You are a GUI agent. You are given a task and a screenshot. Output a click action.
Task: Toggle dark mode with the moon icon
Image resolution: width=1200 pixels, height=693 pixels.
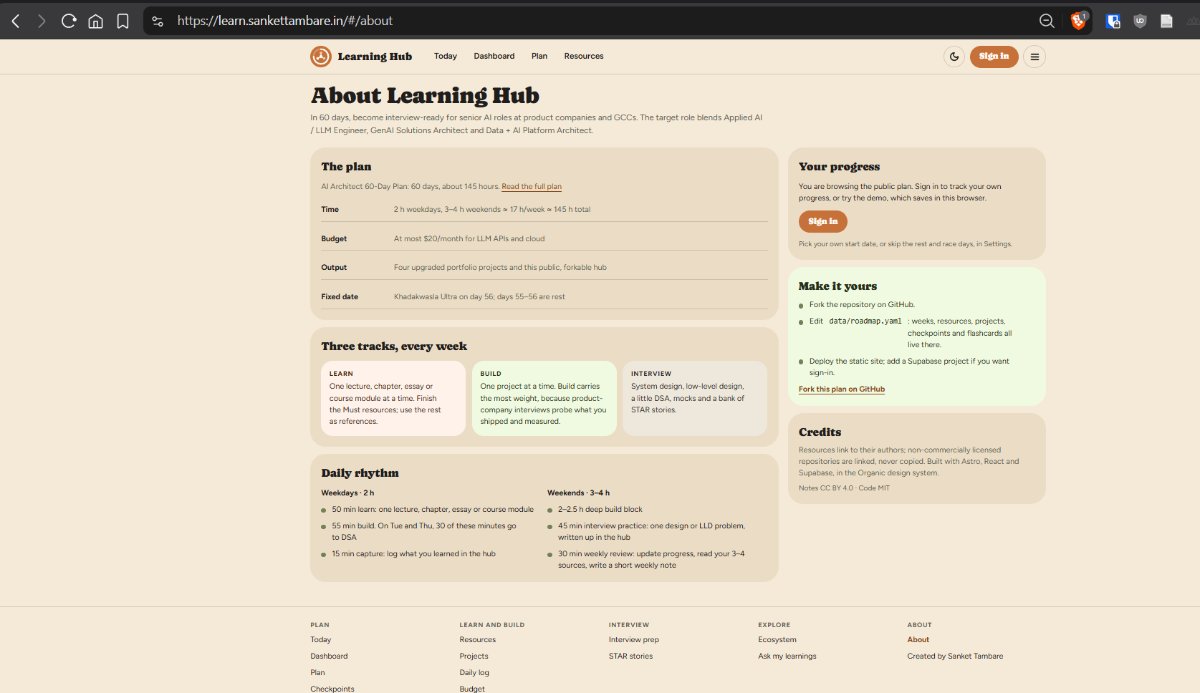click(x=954, y=56)
